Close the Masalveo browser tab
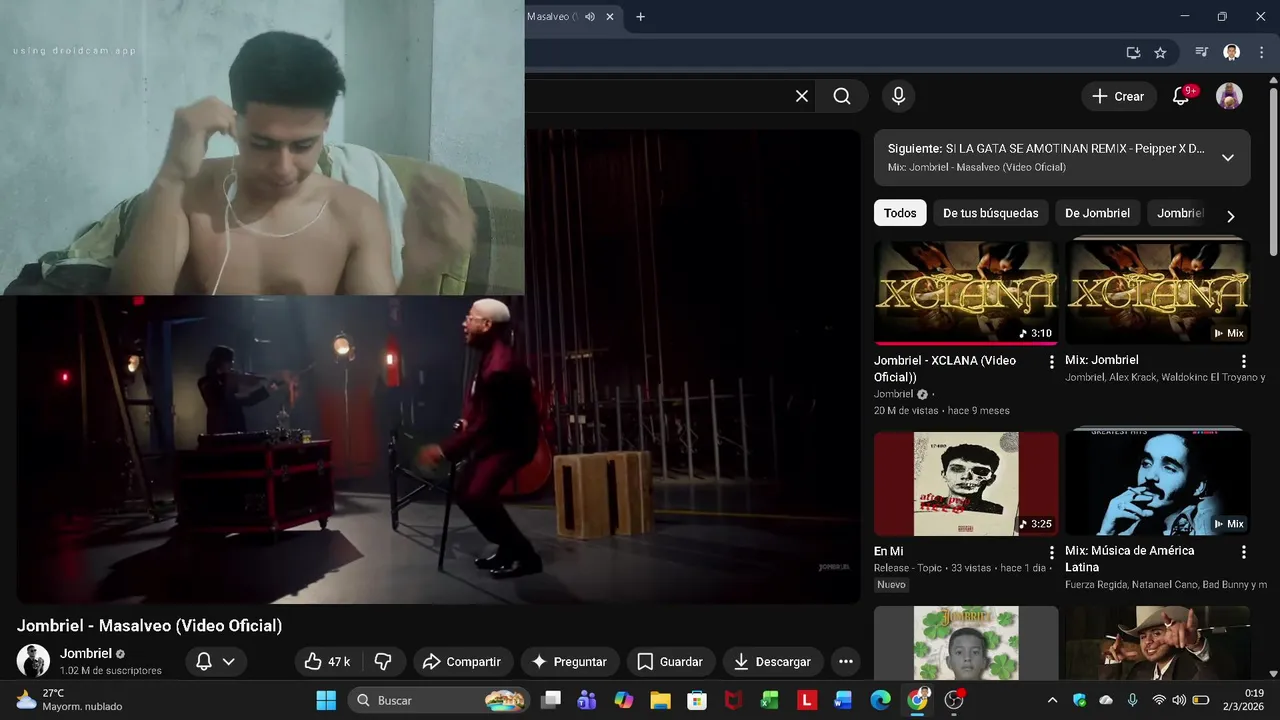This screenshot has height=720, width=1280. coord(610,17)
